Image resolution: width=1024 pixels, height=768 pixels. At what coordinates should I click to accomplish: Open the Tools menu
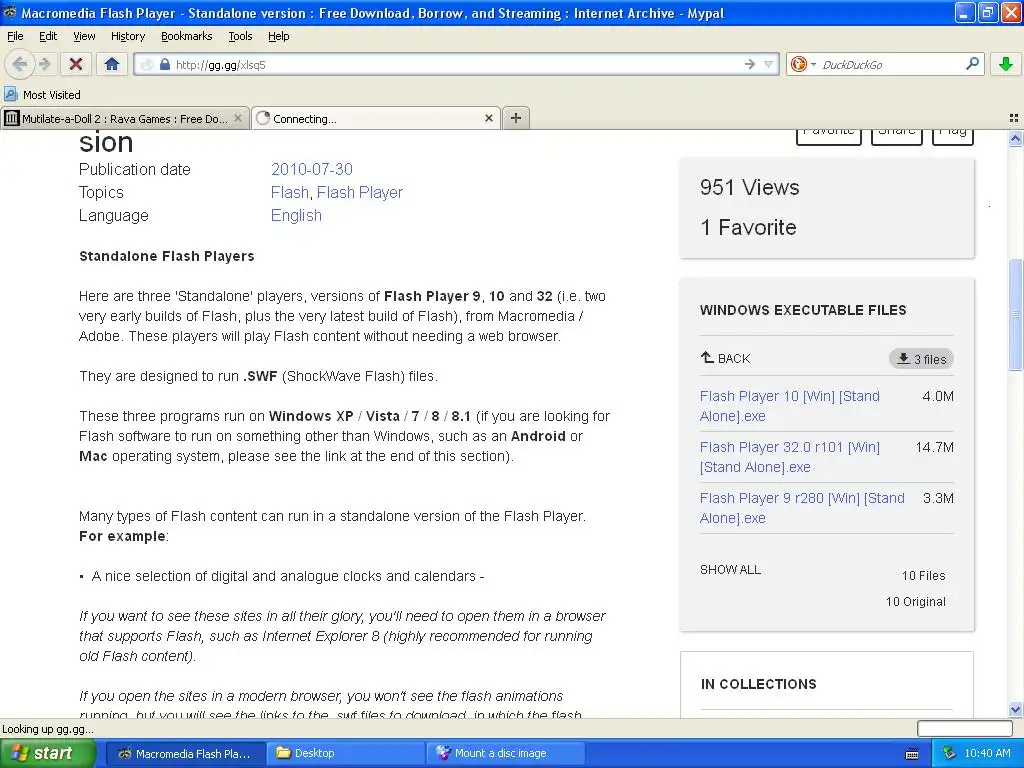click(x=240, y=36)
